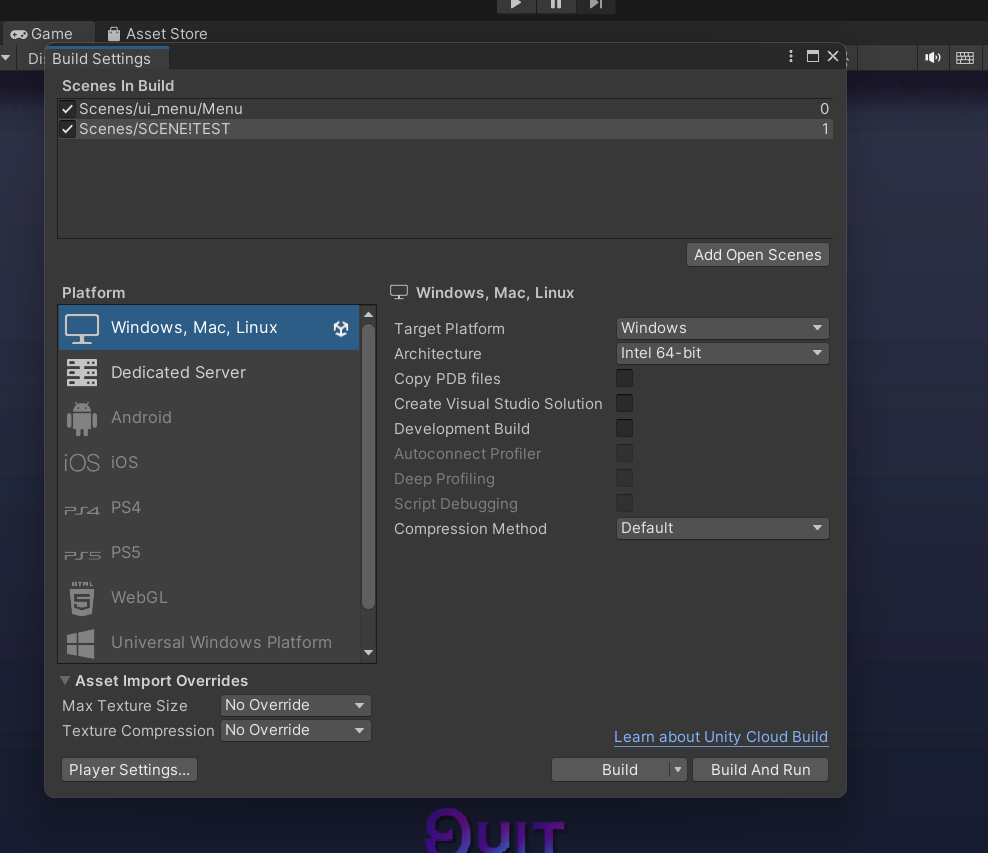Select PS4 platform

pyautogui.click(x=209, y=508)
